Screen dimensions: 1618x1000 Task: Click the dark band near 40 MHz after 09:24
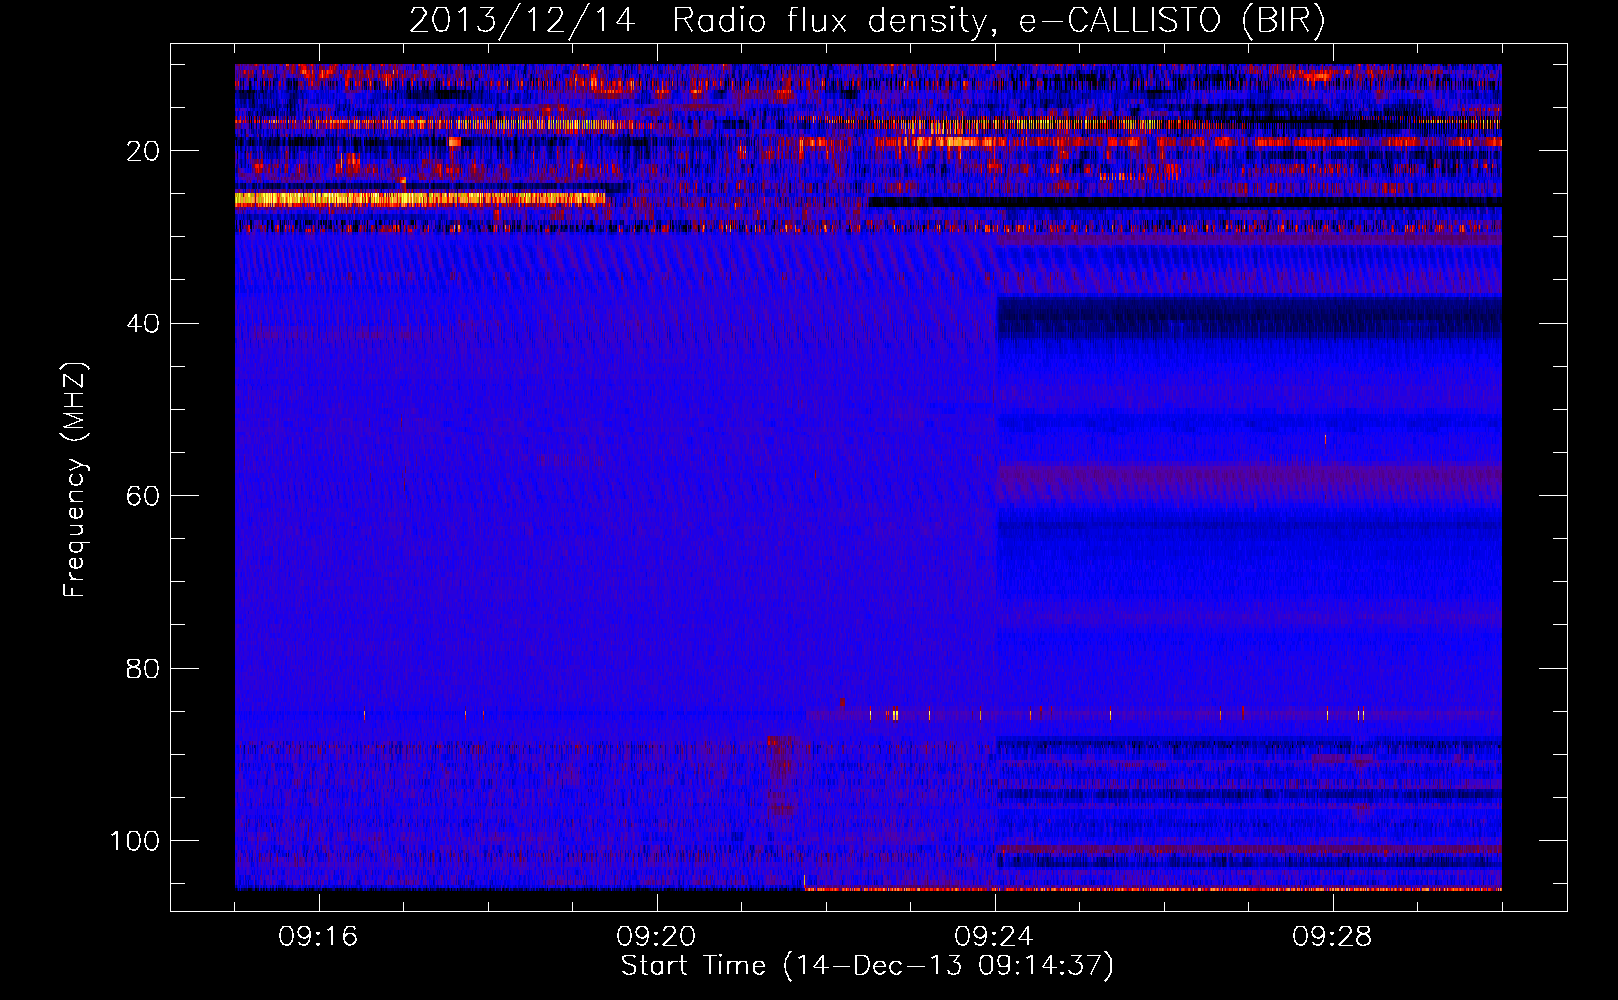pos(1249,318)
